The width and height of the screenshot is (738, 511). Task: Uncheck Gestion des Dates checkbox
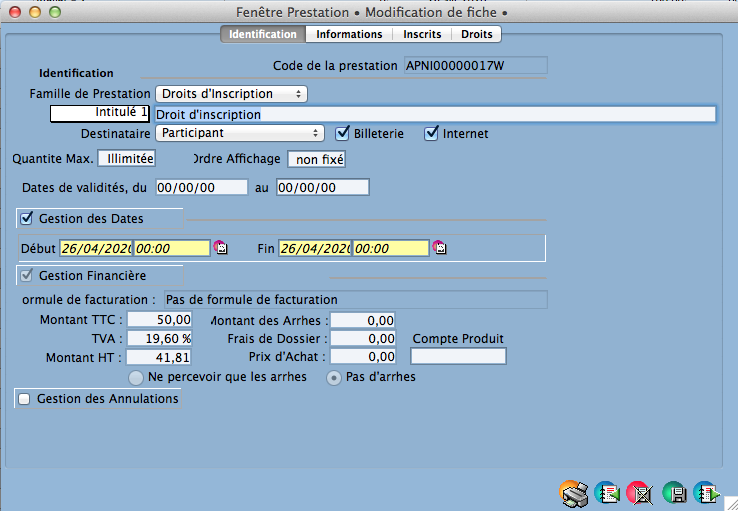pyautogui.click(x=26, y=218)
